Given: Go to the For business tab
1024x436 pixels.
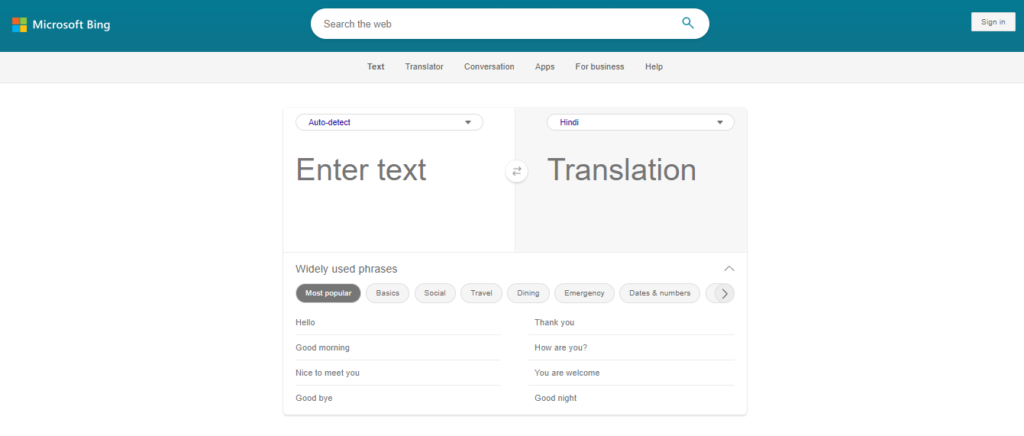Looking at the screenshot, I should 599,67.
